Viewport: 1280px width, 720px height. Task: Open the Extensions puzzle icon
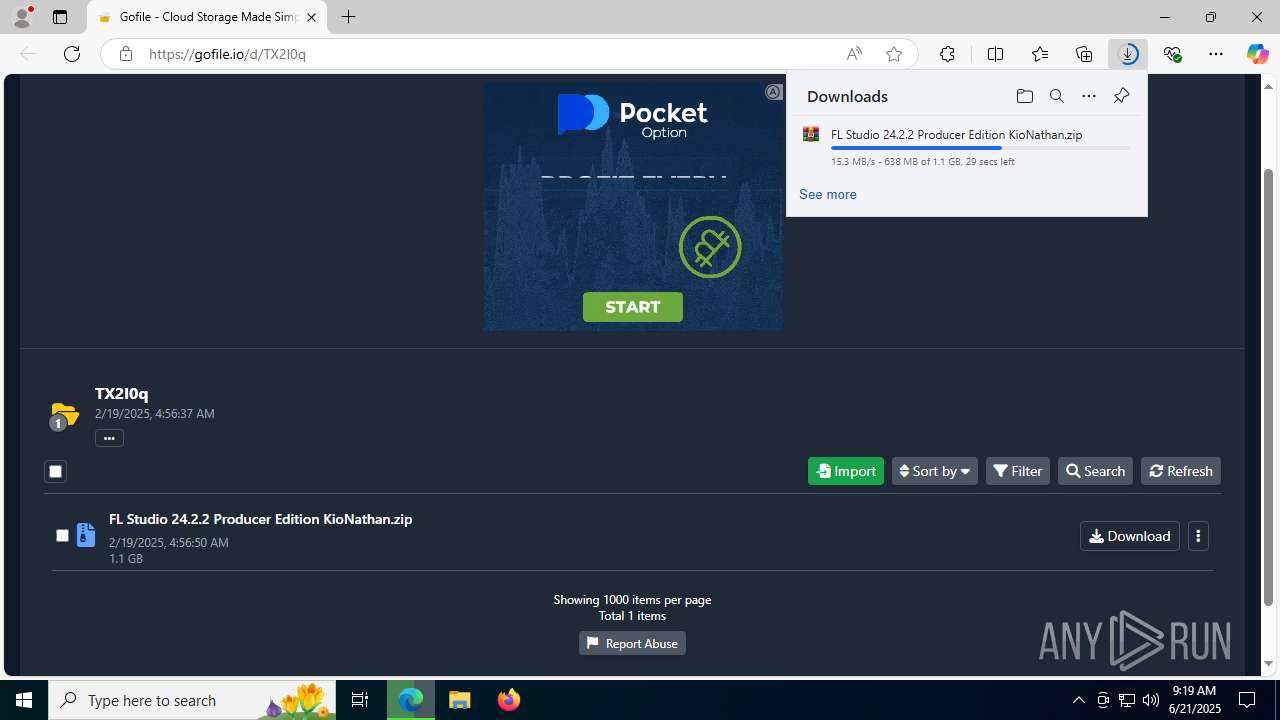click(947, 54)
